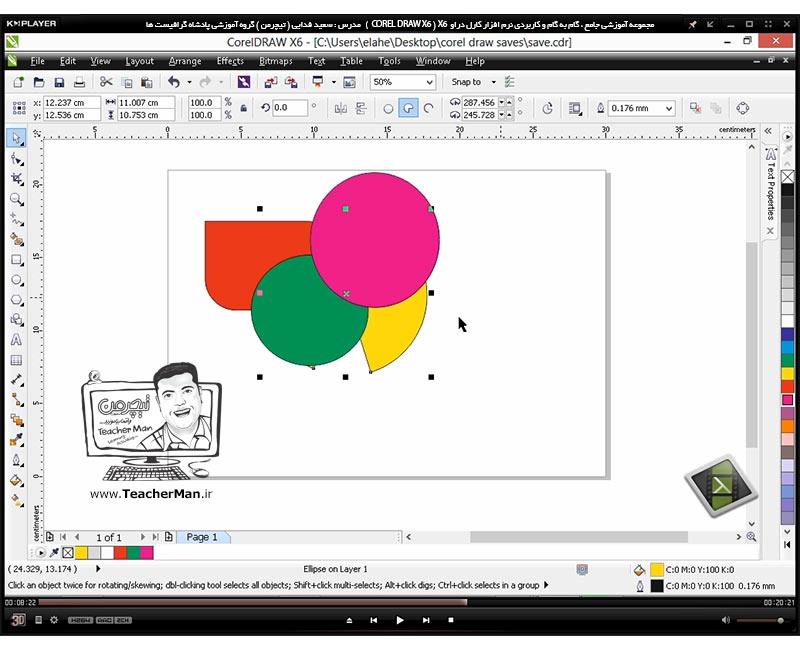Select the Table tool

click(x=16, y=360)
